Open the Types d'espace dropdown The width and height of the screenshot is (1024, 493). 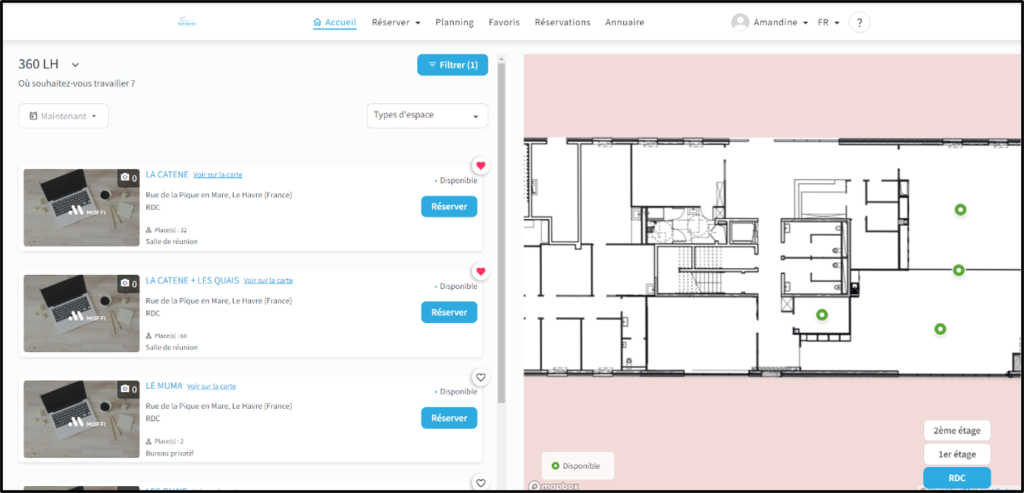click(x=427, y=116)
